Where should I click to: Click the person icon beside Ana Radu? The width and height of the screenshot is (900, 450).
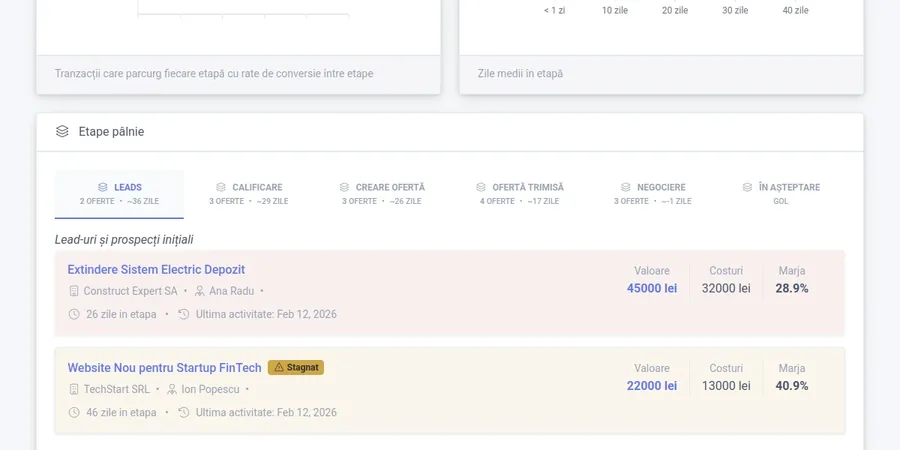(200, 291)
